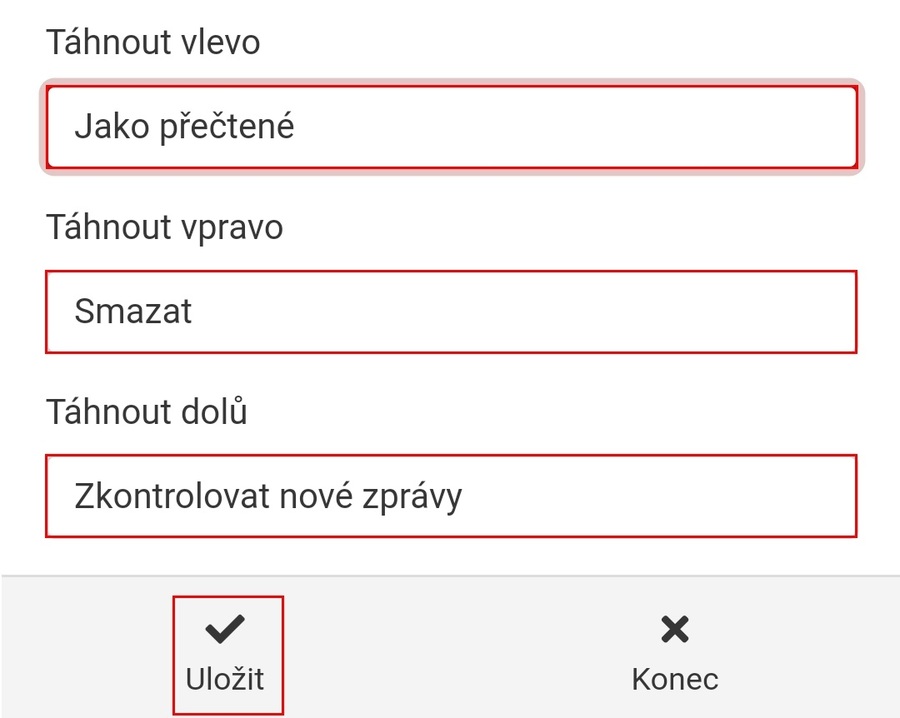The width and height of the screenshot is (900, 718).
Task: Click the Uložit checkmark icon
Action: pos(226,629)
